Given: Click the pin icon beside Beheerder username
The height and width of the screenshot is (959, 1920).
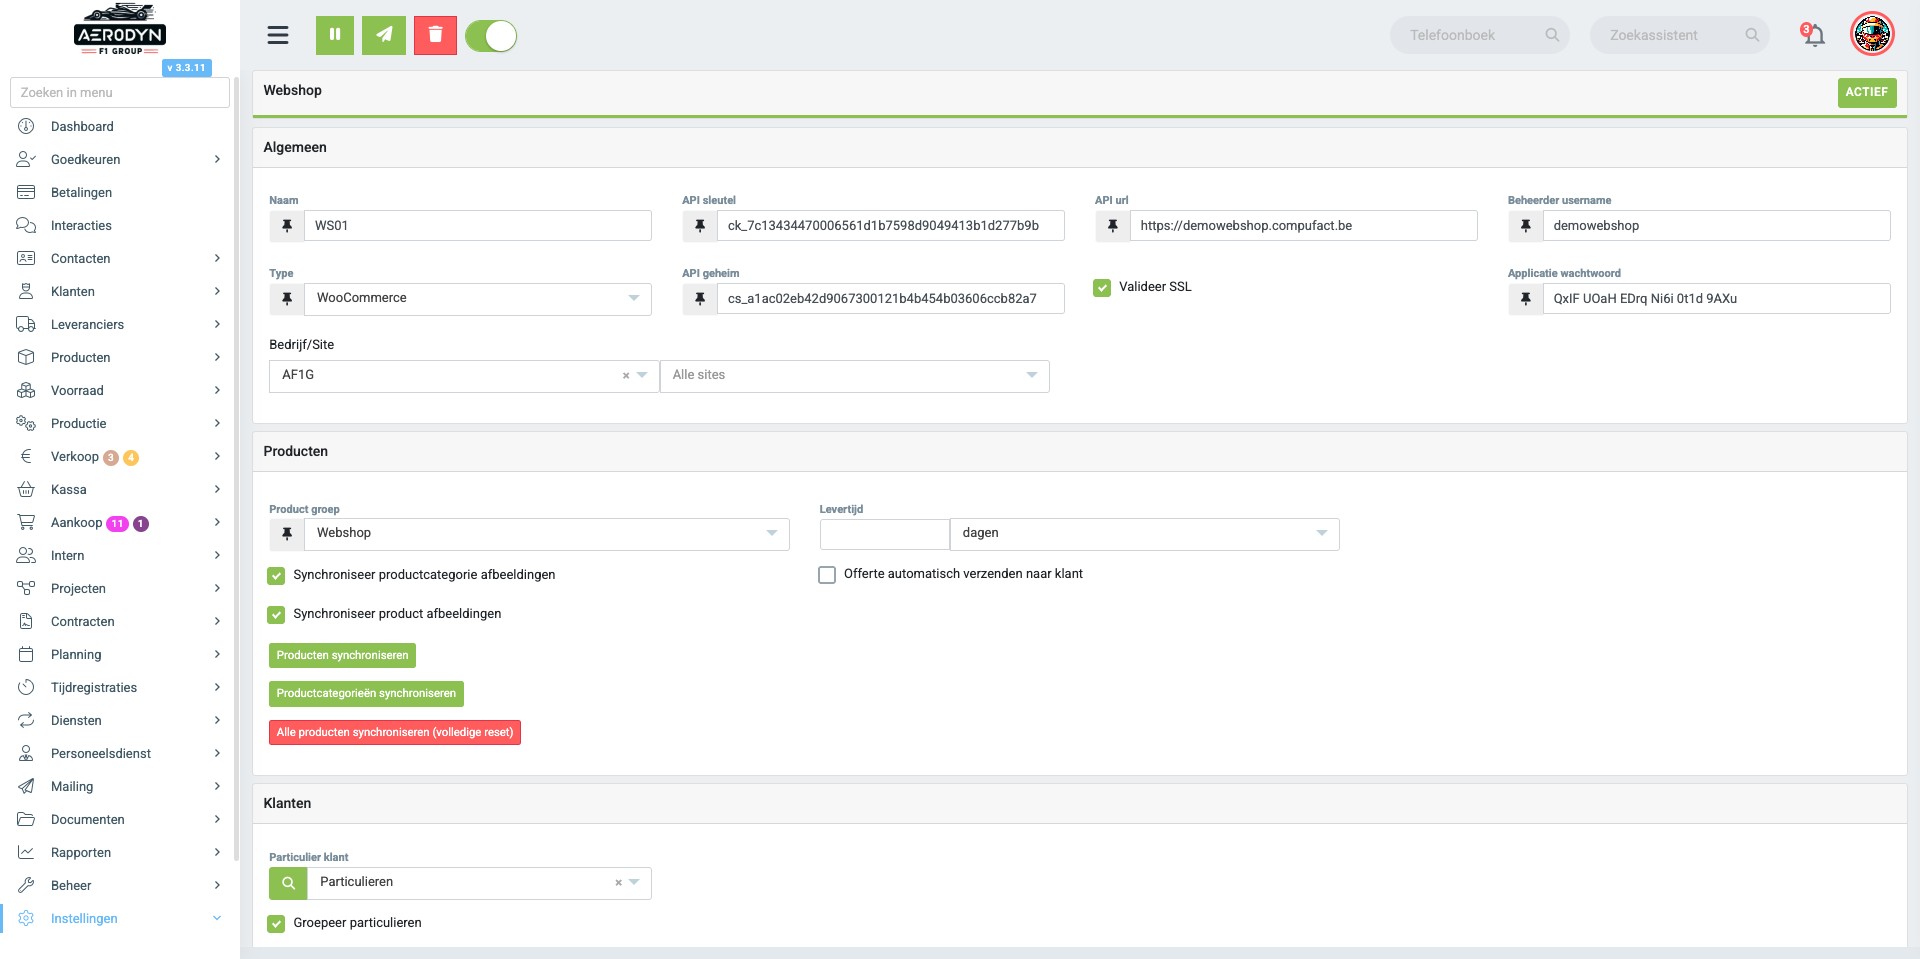Looking at the screenshot, I should pyautogui.click(x=1526, y=226).
